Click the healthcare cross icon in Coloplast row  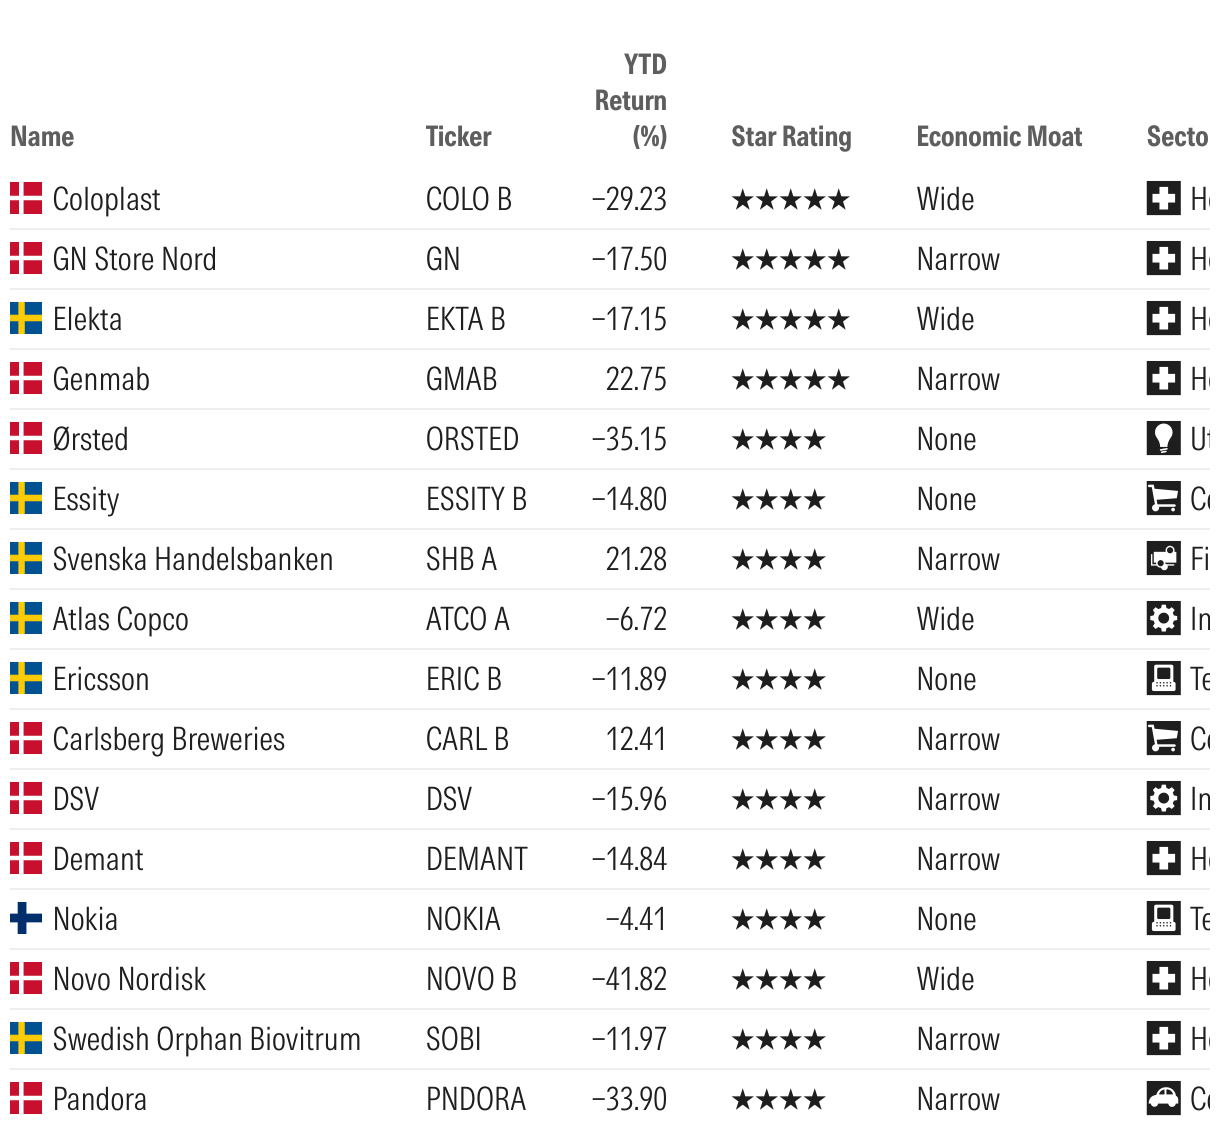[1163, 198]
